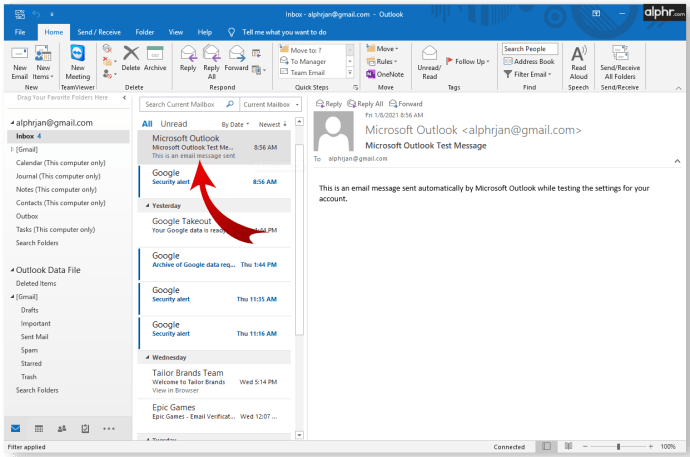This screenshot has height=457, width=690.
Task: Open the New Items button
Action: (43, 62)
